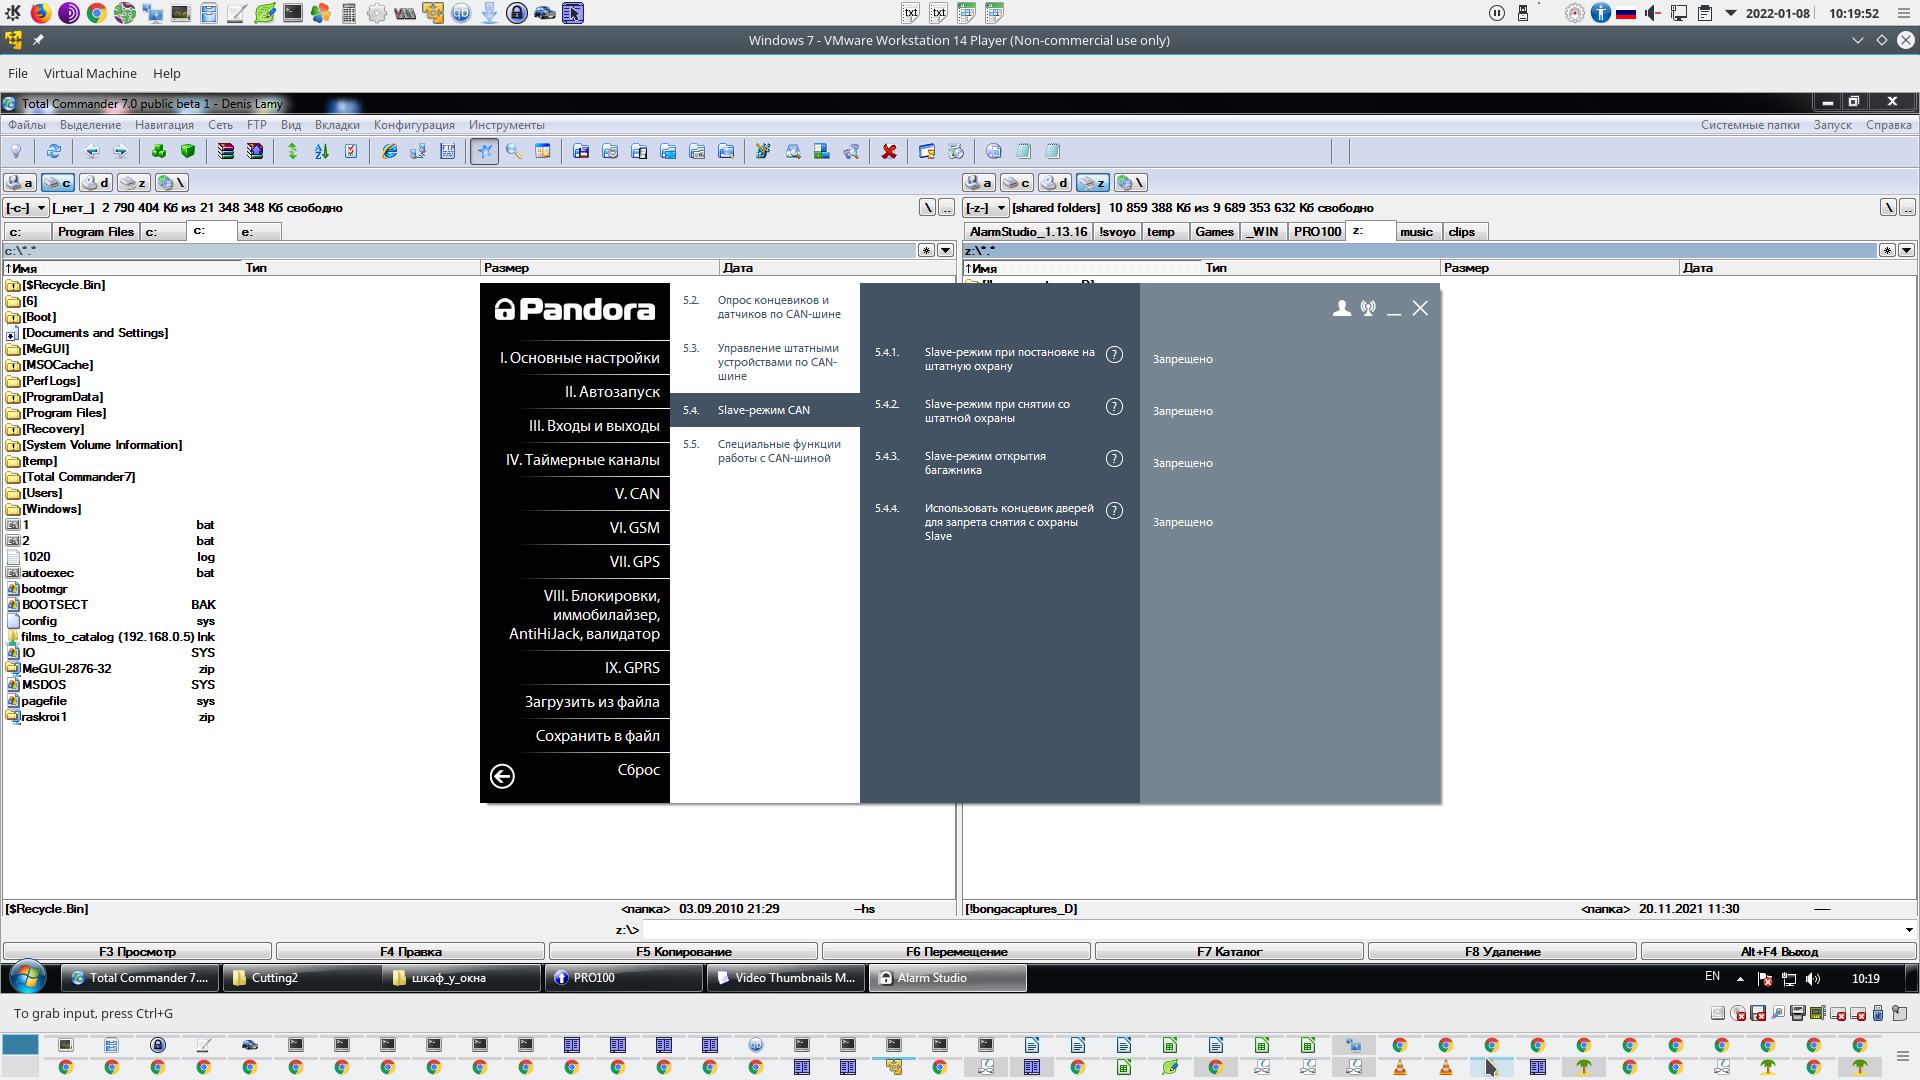This screenshot has height=1080, width=1920.
Task: Click Сохранить в файл in Pandora menu
Action: click(x=597, y=736)
